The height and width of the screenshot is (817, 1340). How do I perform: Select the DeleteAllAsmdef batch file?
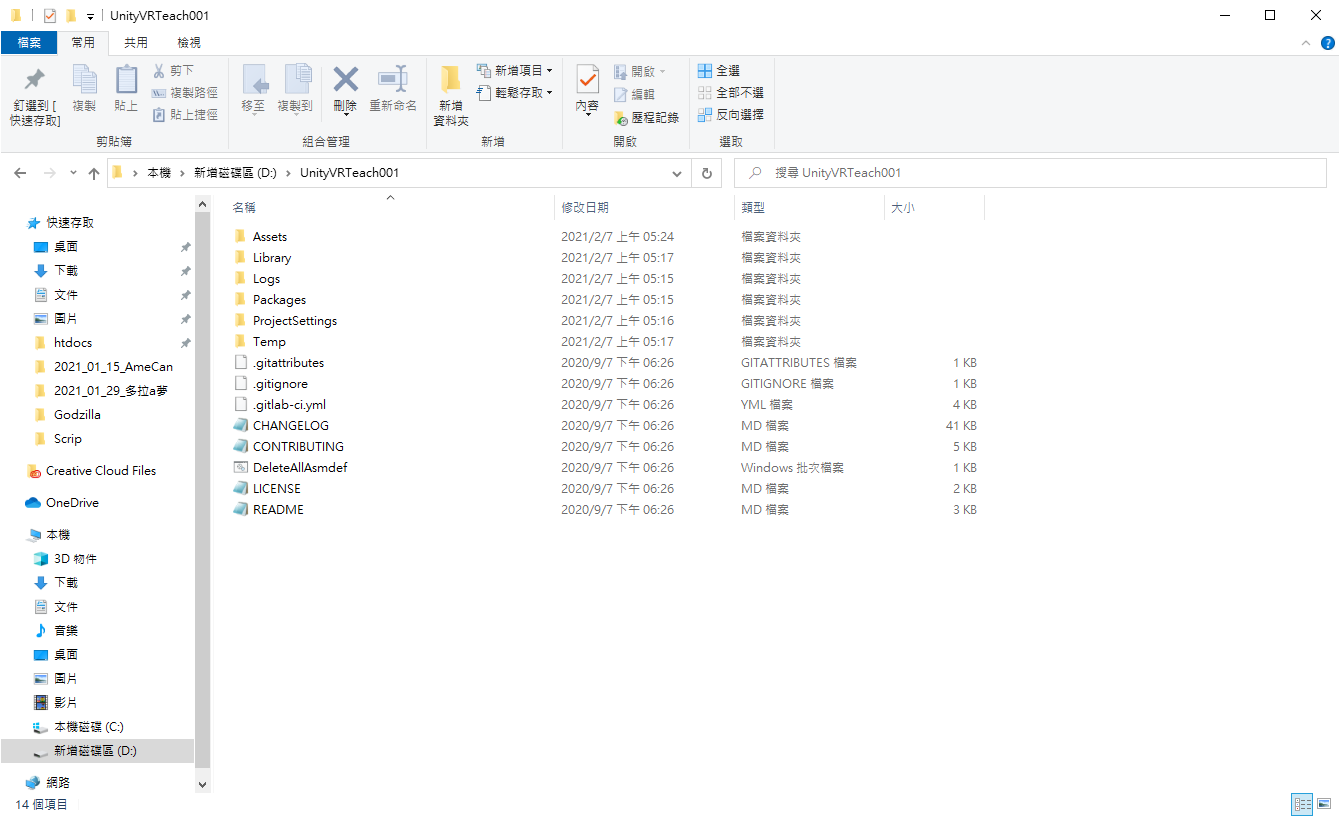click(300, 468)
